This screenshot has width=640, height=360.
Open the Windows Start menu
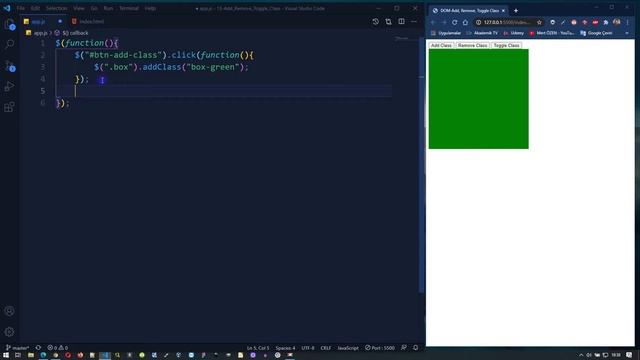tap(6, 356)
